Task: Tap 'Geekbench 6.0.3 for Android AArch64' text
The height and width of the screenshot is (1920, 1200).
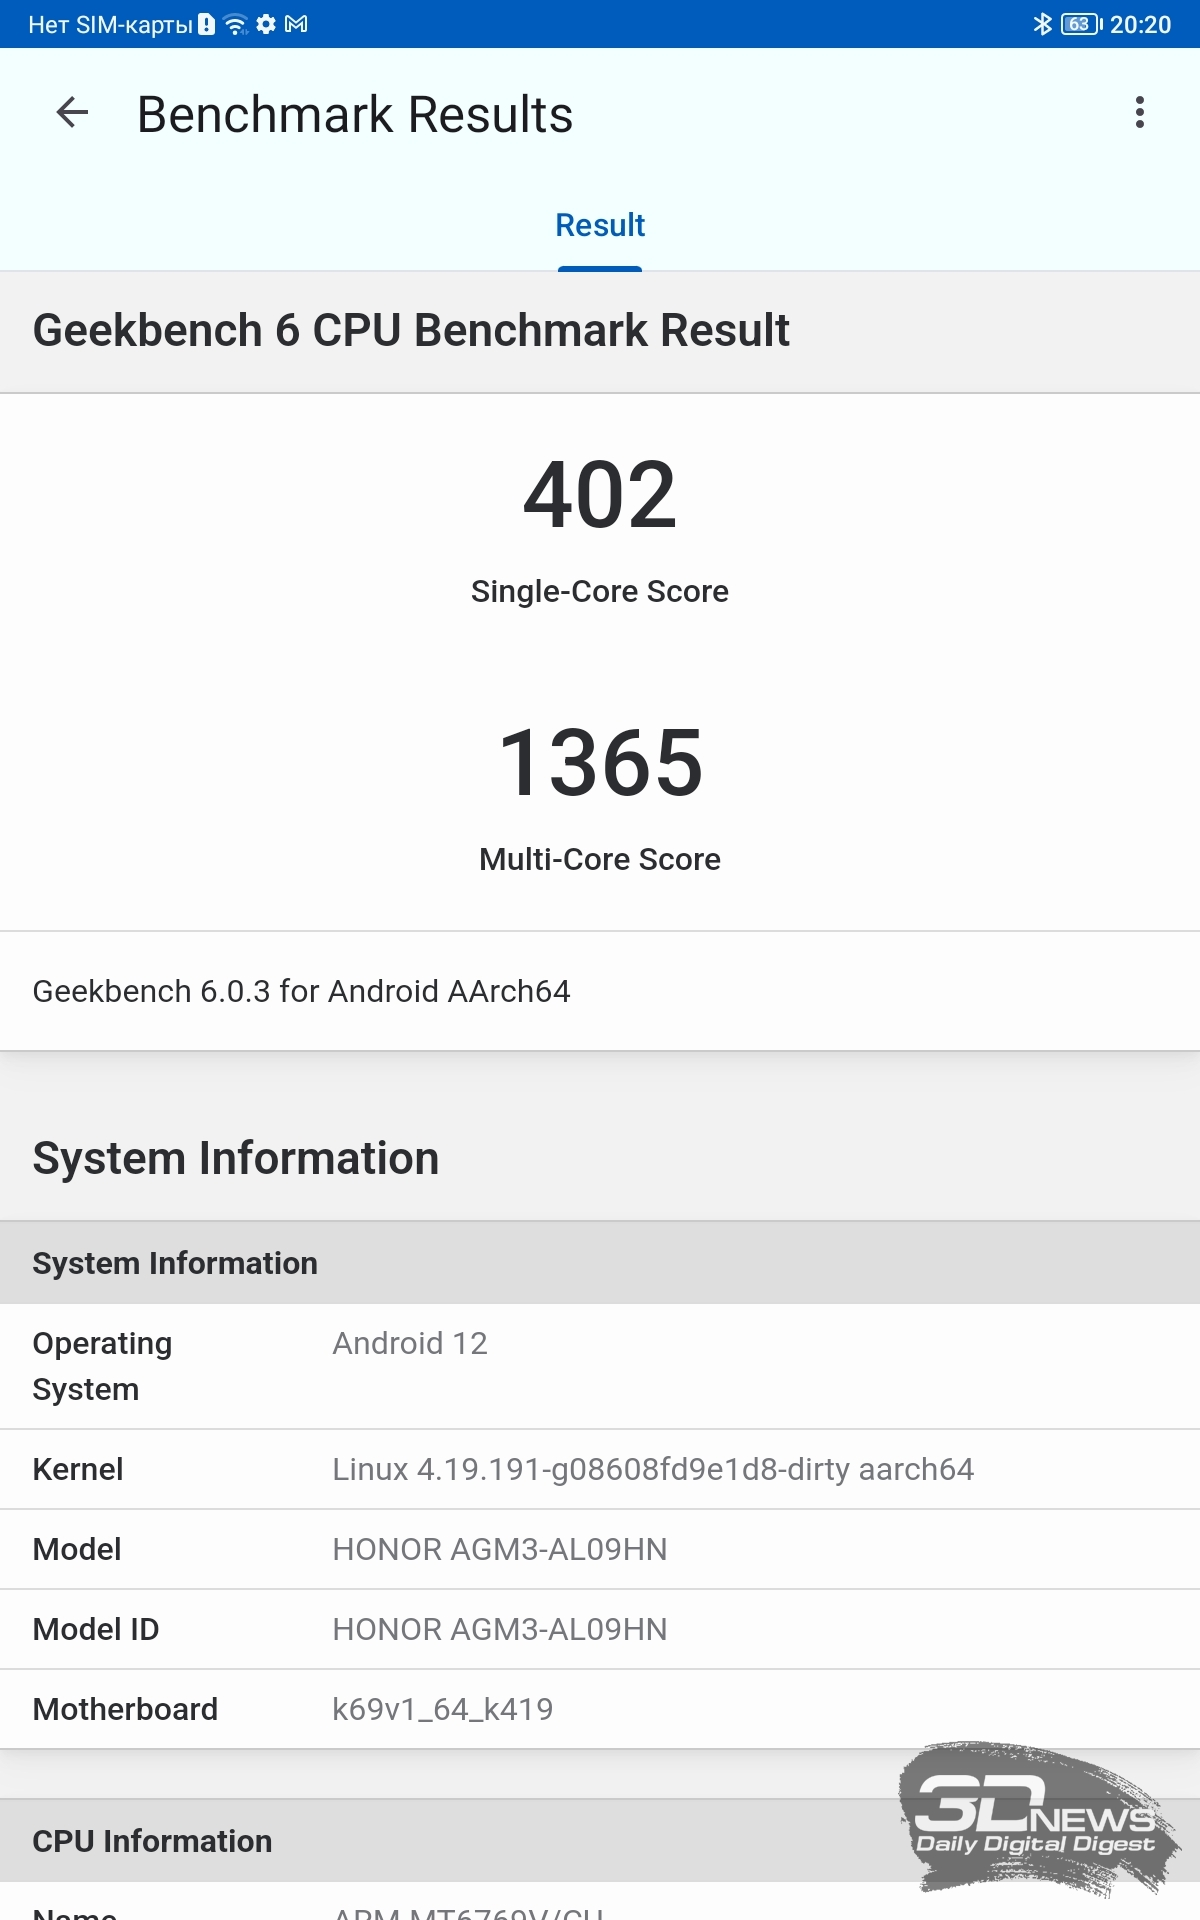Action: coord(301,991)
